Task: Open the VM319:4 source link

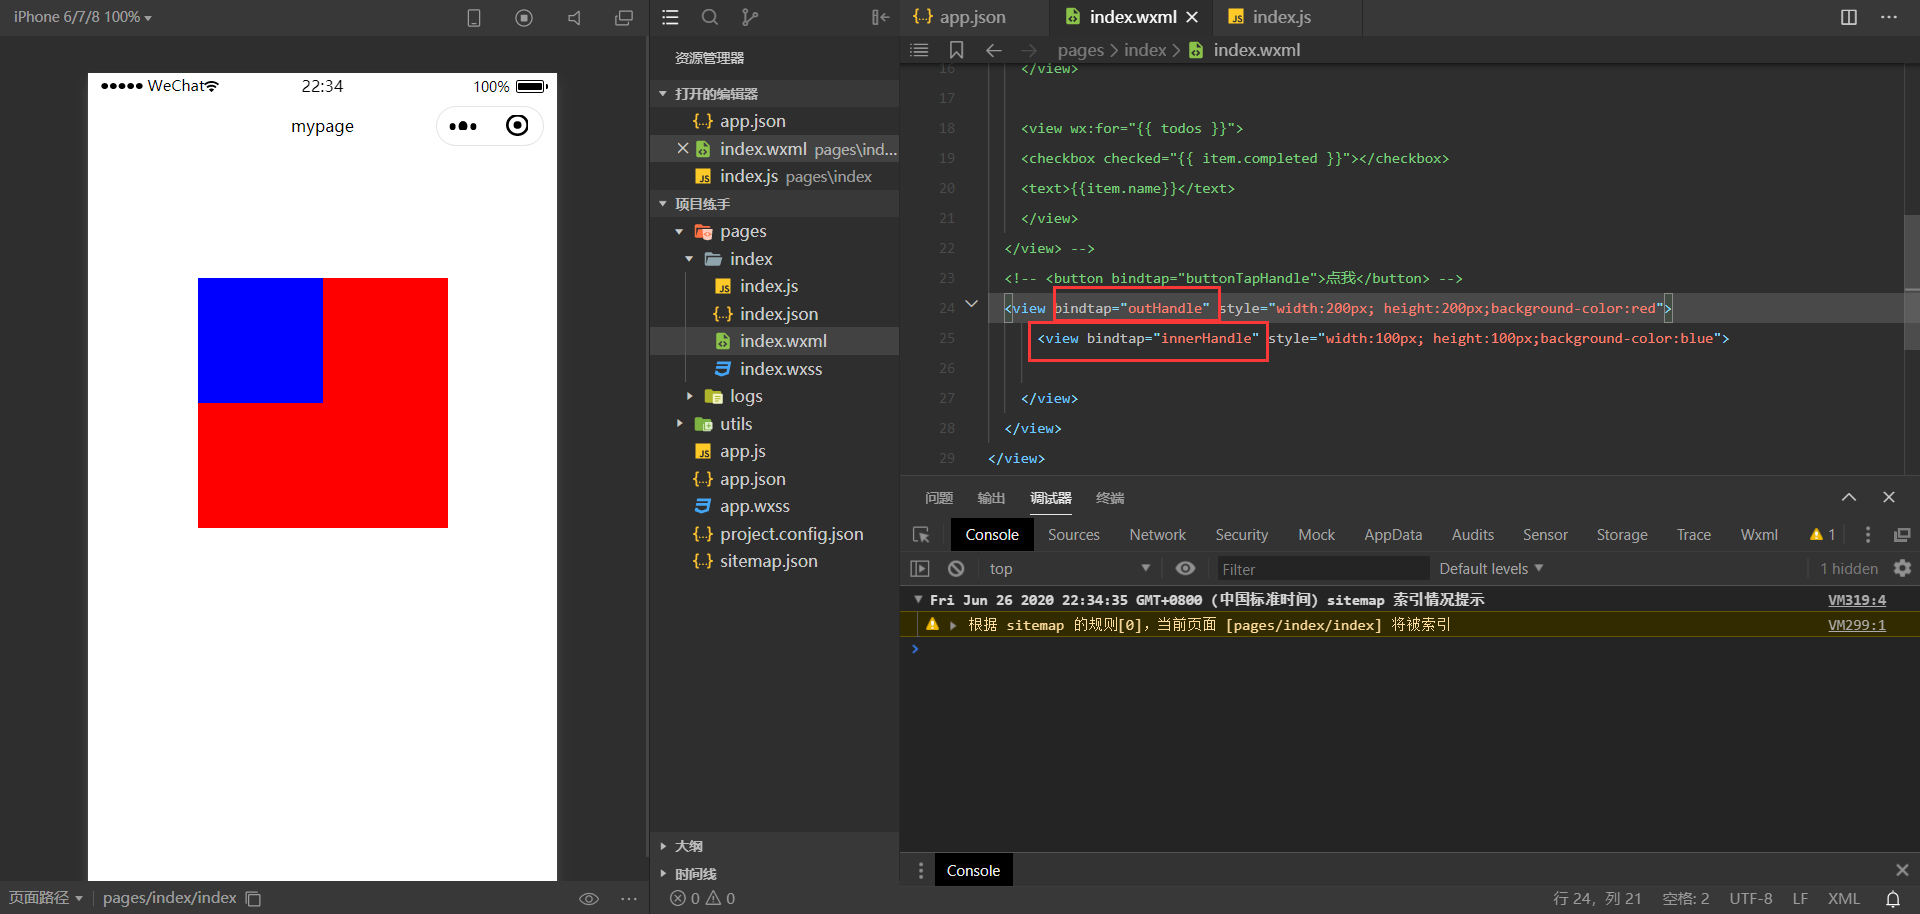Action: [x=1857, y=600]
